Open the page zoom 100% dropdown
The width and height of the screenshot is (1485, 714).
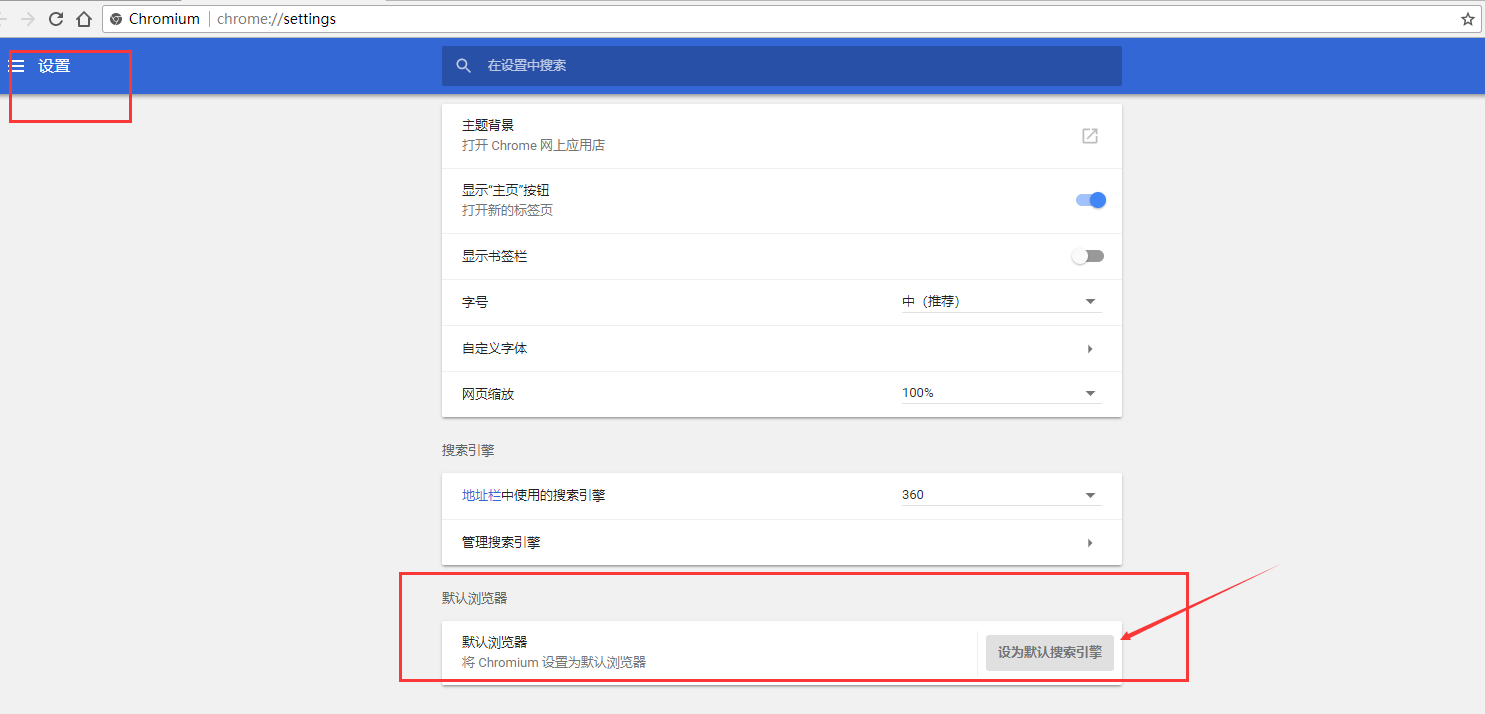coord(1001,393)
